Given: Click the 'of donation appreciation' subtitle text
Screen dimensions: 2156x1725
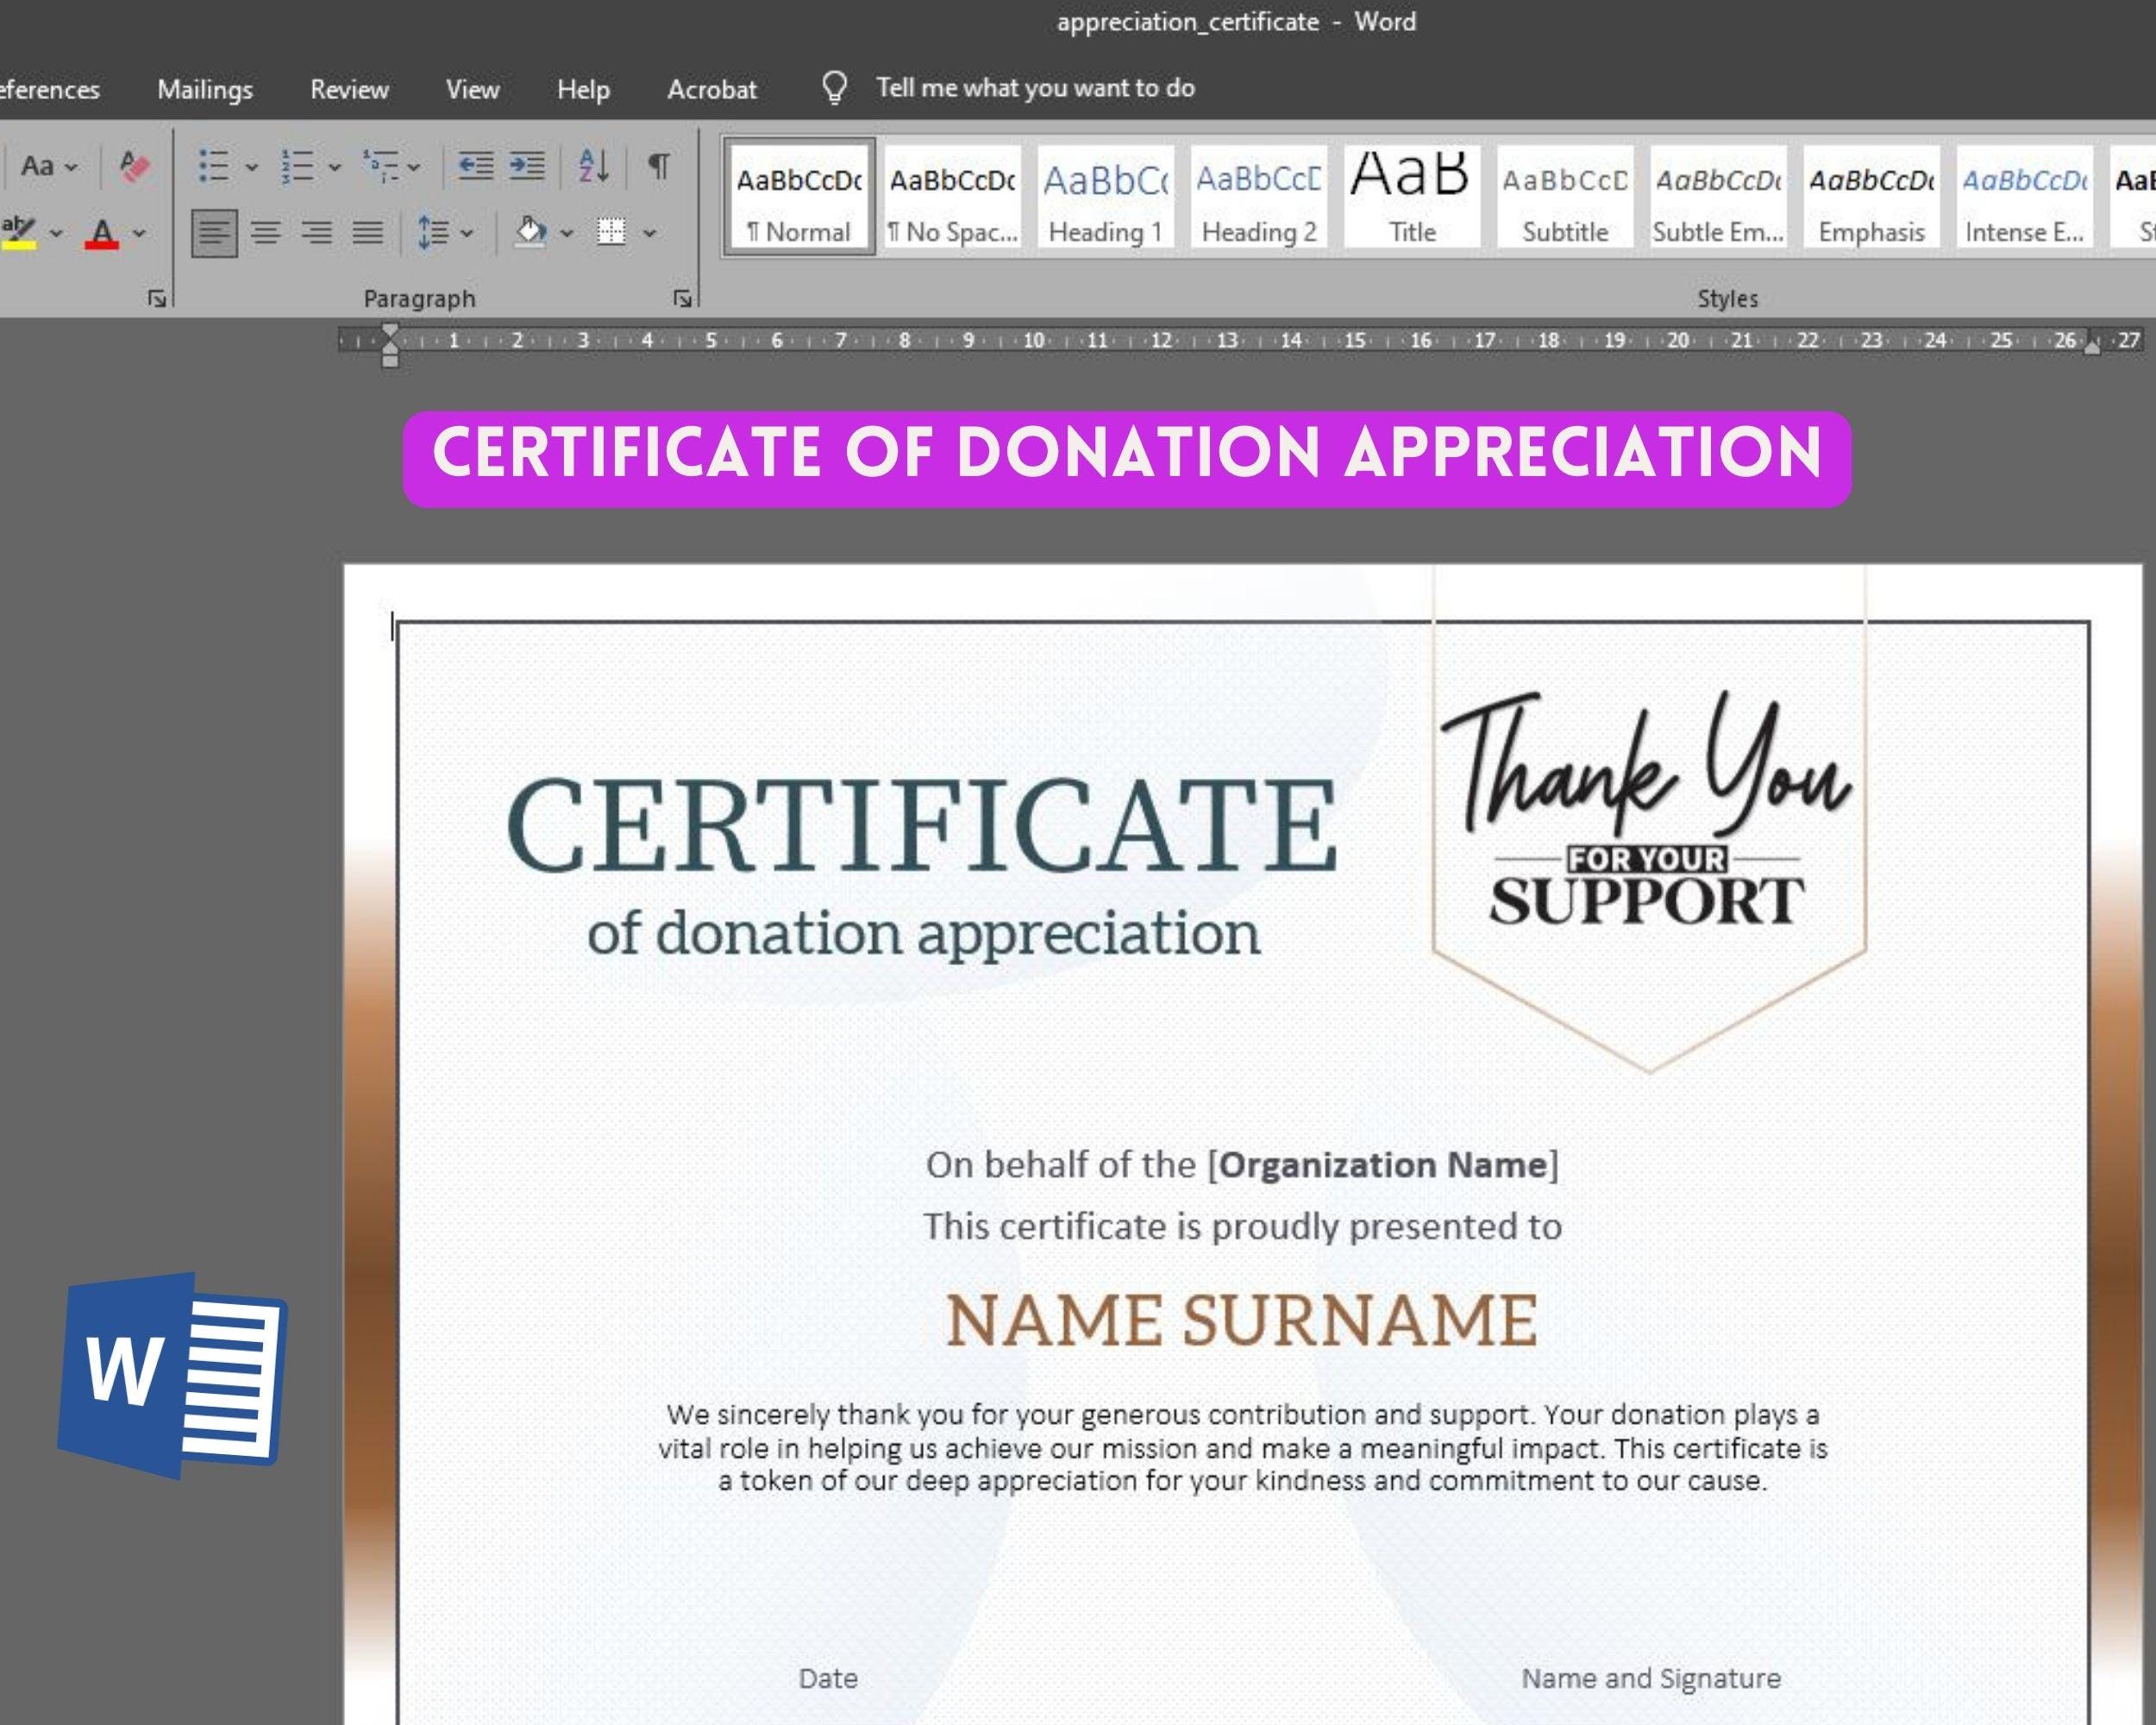Looking at the screenshot, I should [923, 934].
